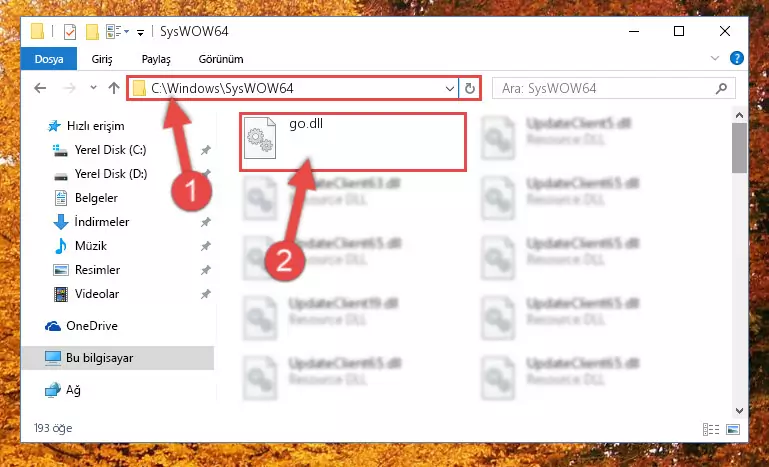The height and width of the screenshot is (467, 769).
Task: Click the Properties icon in quick access toolbar
Action: pyautogui.click(x=70, y=32)
